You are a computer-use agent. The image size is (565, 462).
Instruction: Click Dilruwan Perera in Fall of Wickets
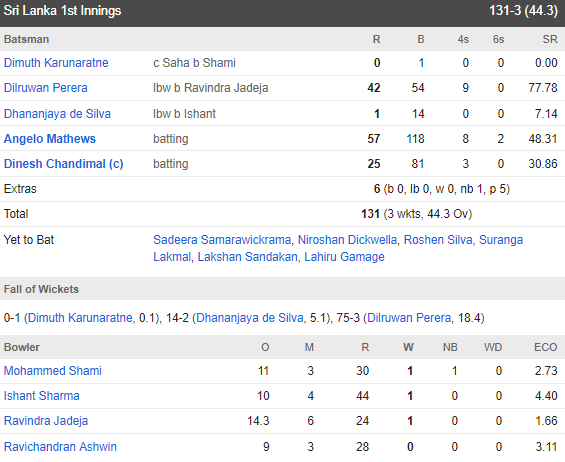[x=409, y=318]
